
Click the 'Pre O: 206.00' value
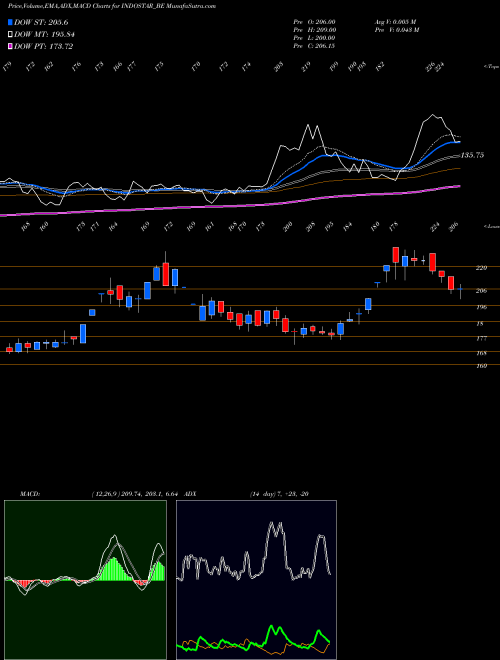tap(314, 22)
